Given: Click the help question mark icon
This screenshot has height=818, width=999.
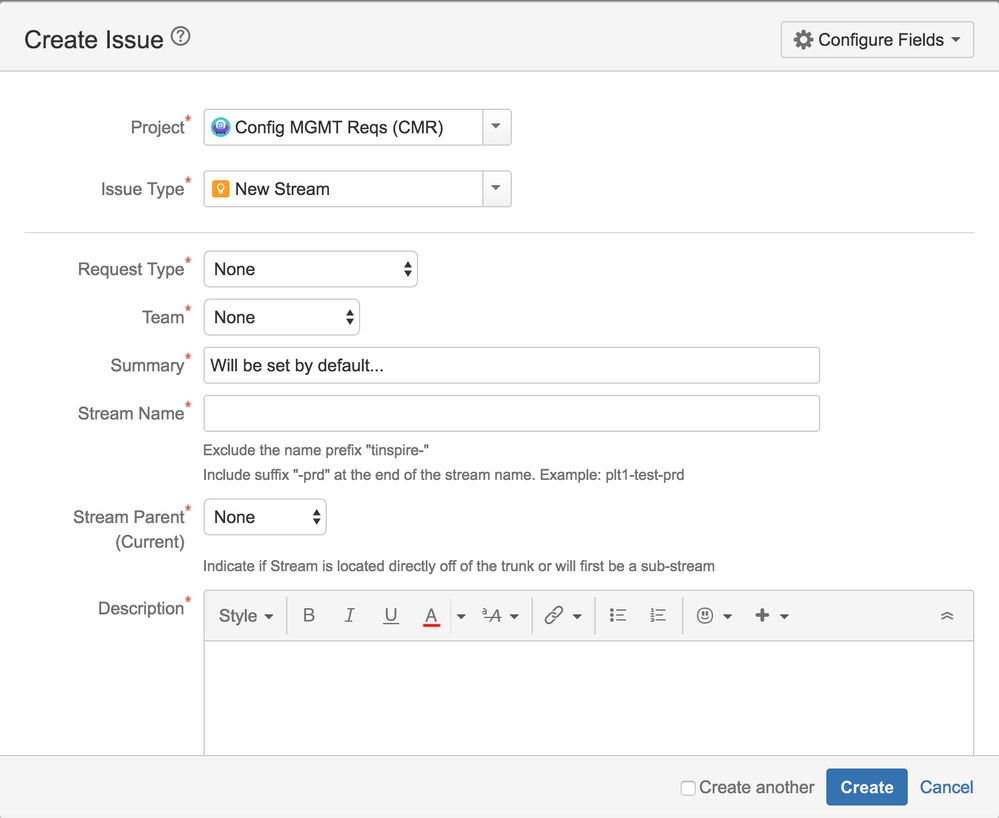Looking at the screenshot, I should coord(180,37).
